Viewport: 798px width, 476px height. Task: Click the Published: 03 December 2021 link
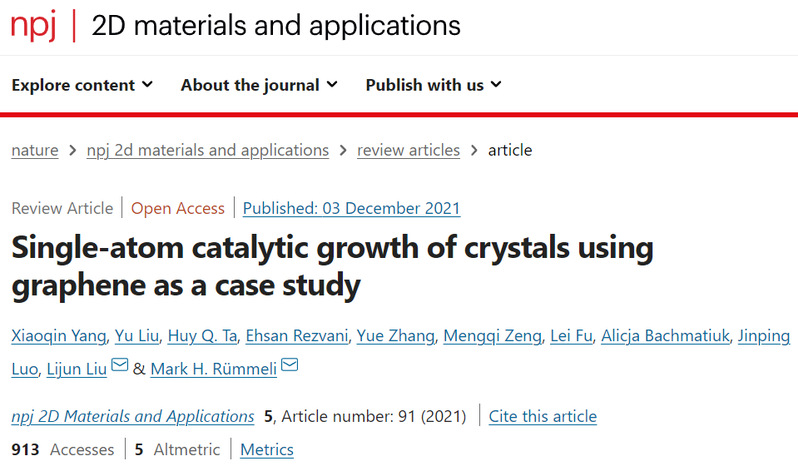351,208
